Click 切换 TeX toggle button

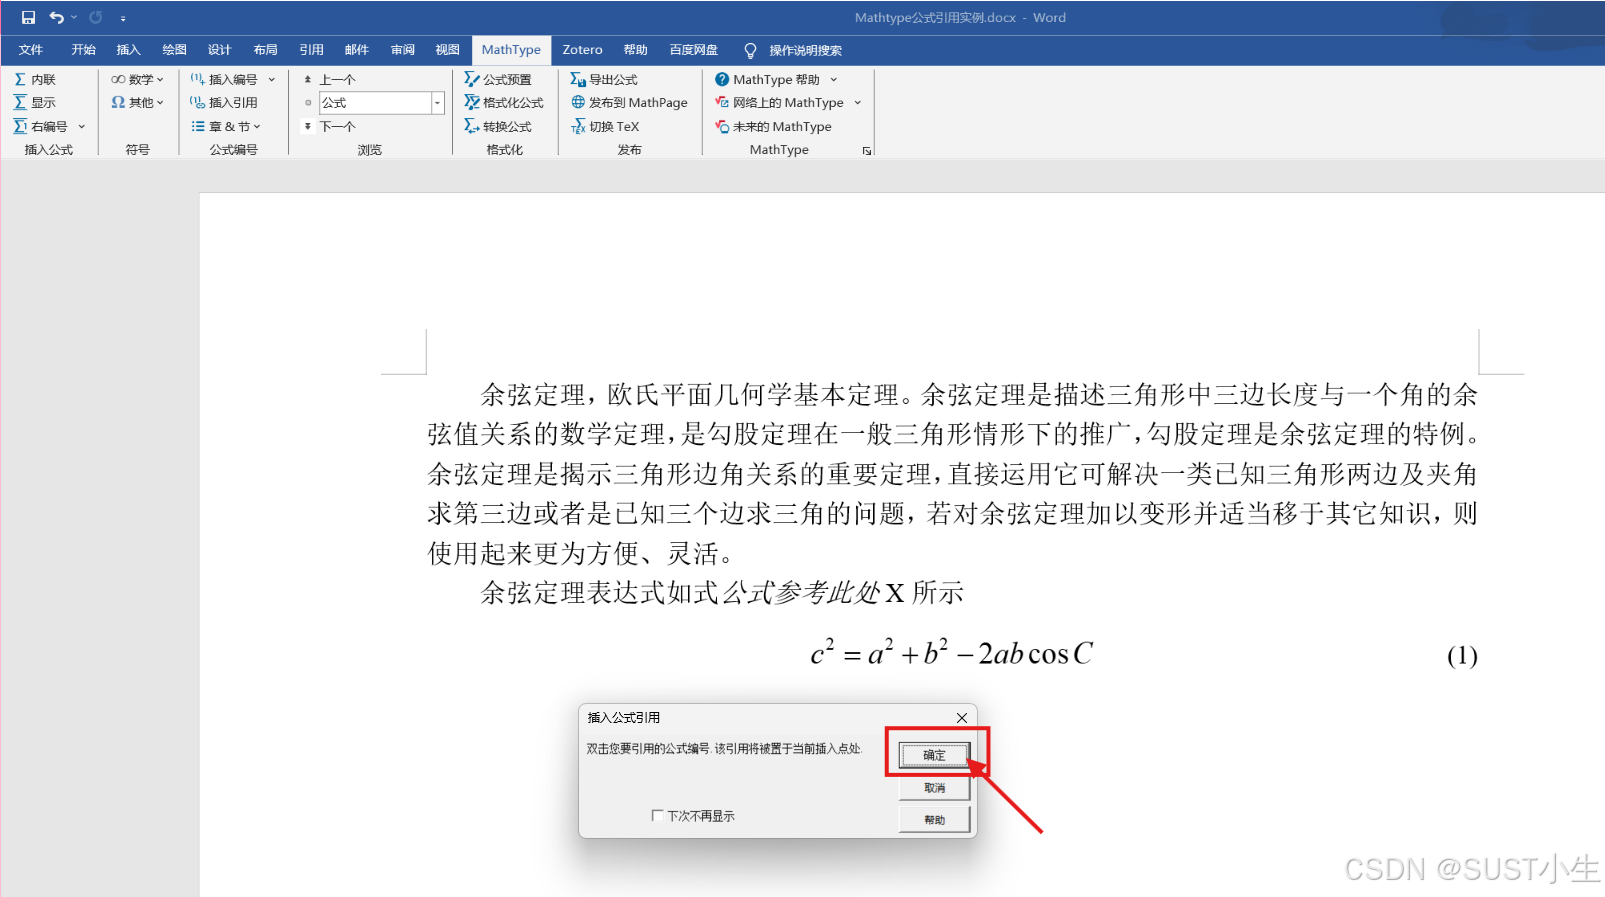tap(605, 126)
